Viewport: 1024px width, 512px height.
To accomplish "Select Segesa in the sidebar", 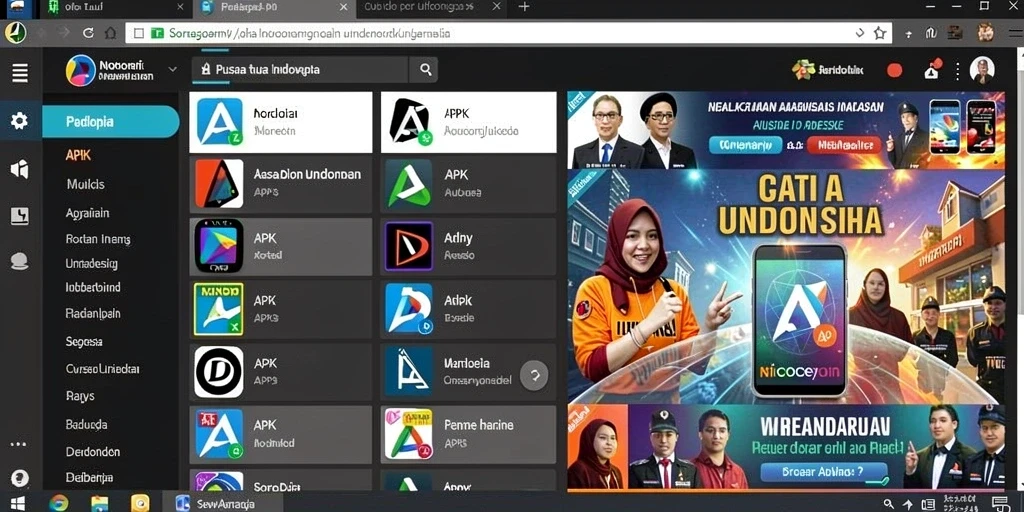I will (84, 342).
